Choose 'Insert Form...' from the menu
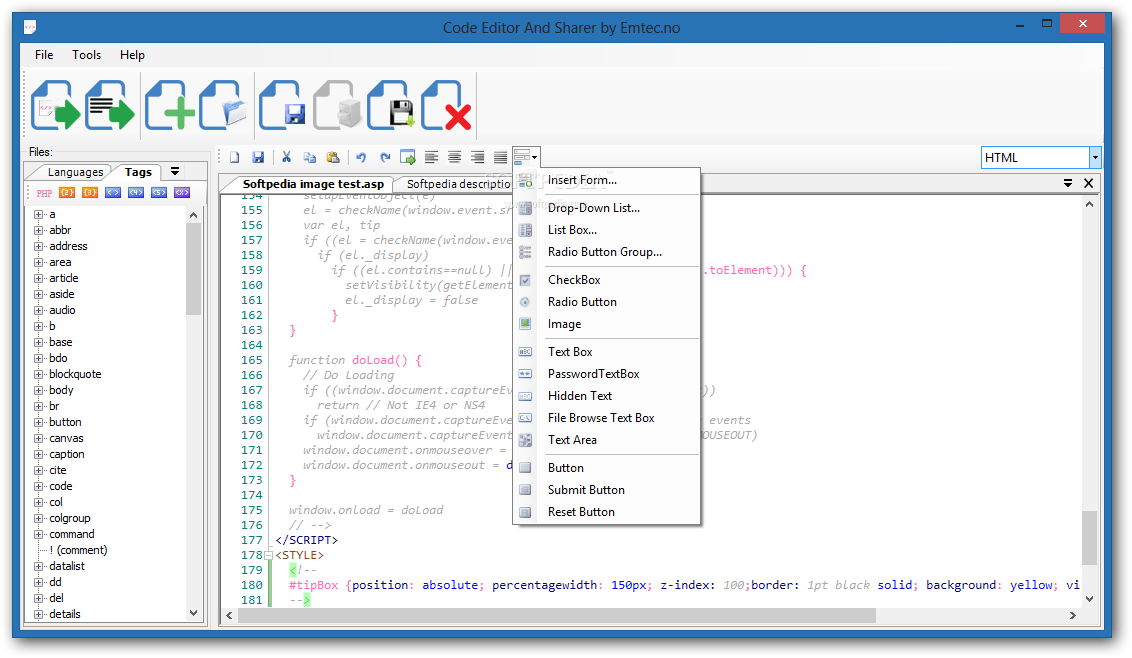This screenshot has width=1132, height=658. [606, 181]
